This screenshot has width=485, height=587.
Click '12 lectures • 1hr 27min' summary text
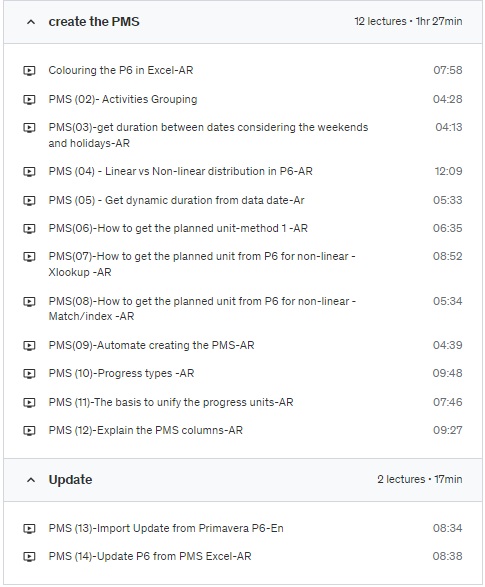tap(408, 21)
